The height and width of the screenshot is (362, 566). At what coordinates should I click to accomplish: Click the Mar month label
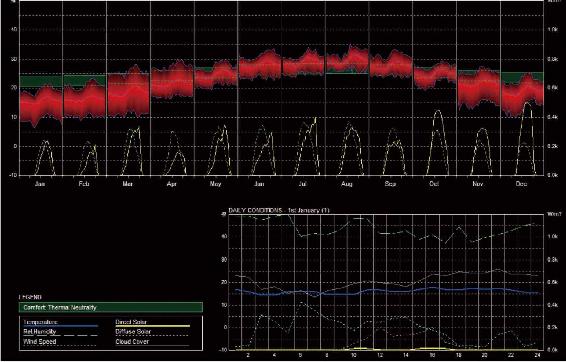127,184
